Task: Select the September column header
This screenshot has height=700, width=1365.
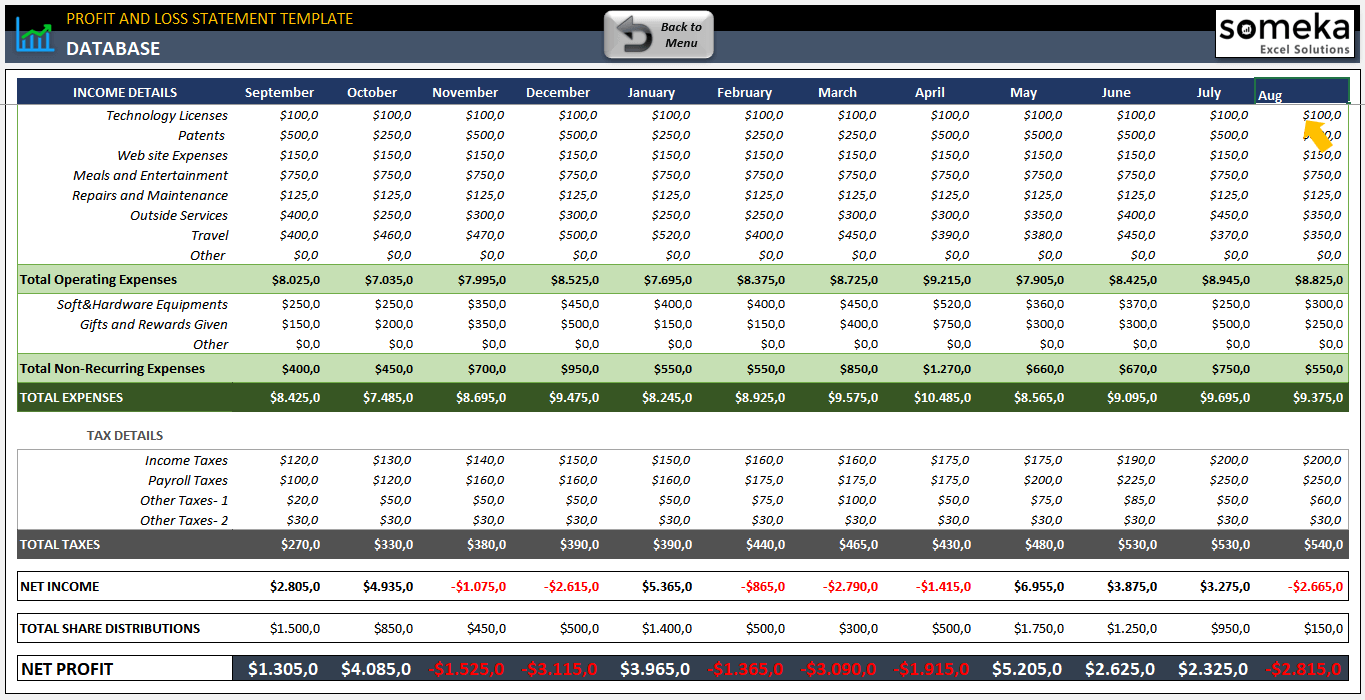Action: coord(279,91)
